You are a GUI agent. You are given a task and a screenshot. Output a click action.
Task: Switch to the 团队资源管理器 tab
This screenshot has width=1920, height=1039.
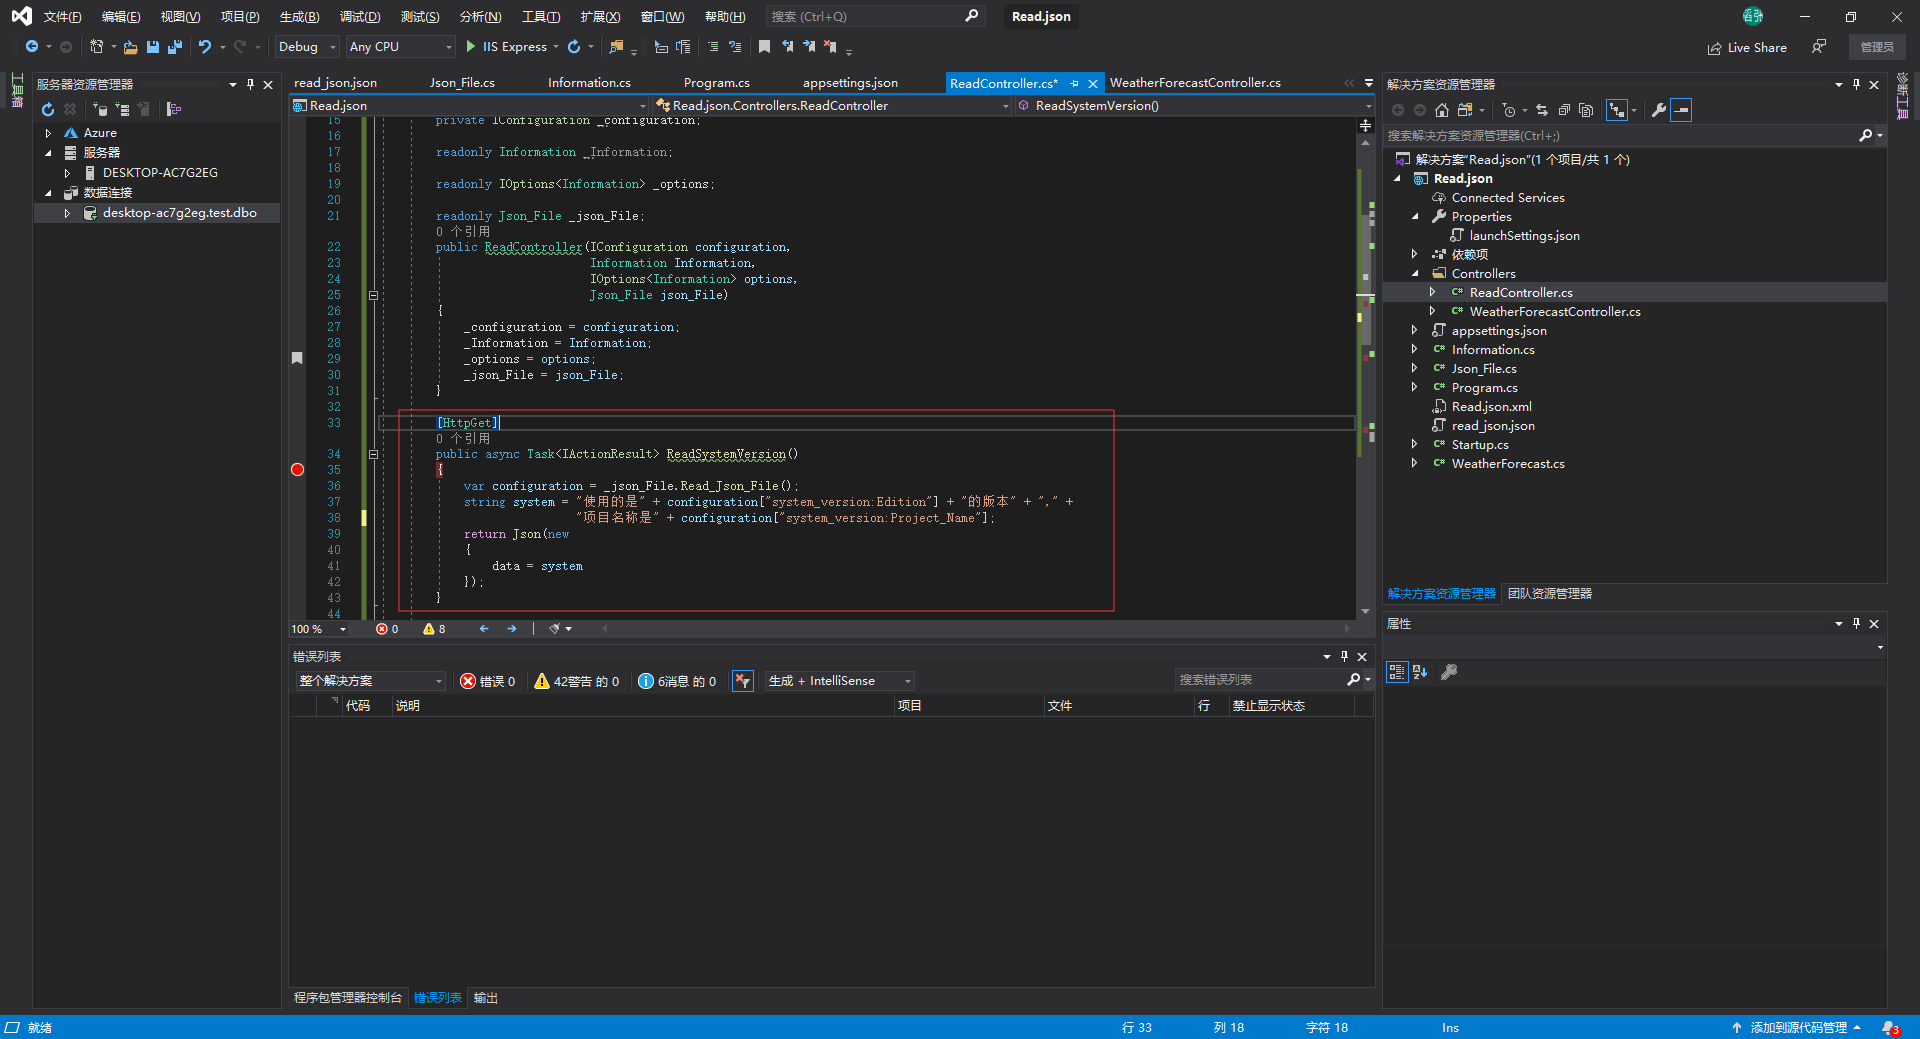(1550, 594)
